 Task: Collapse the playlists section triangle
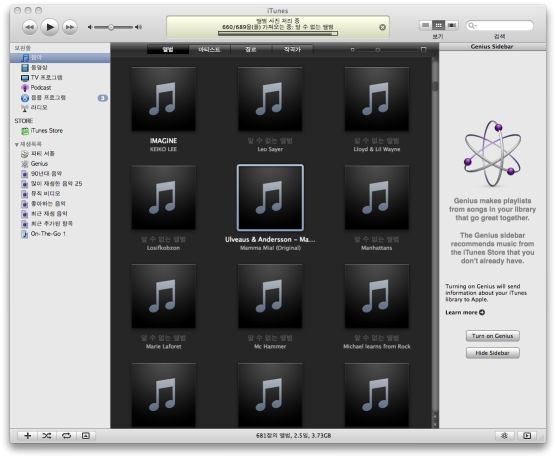coord(16,144)
